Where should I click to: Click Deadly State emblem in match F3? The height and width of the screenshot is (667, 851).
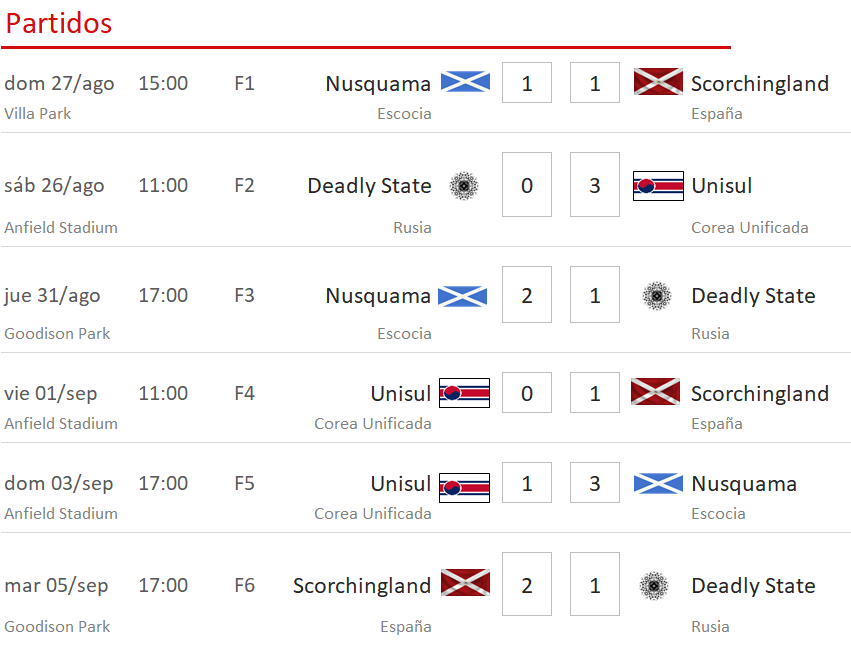(x=657, y=296)
